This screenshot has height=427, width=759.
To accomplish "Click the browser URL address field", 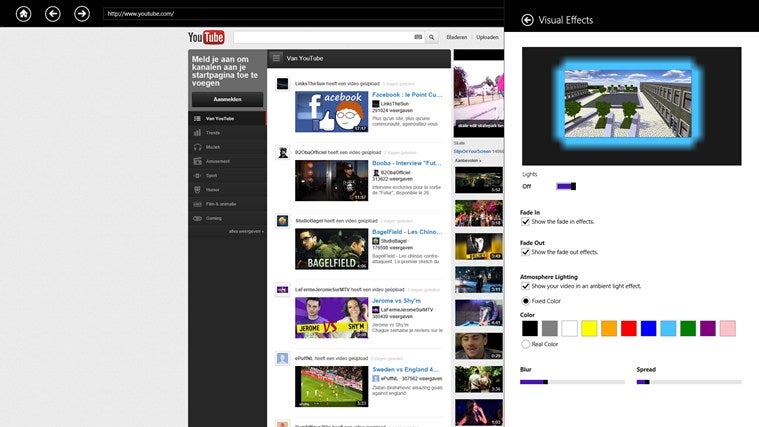I will pos(304,14).
